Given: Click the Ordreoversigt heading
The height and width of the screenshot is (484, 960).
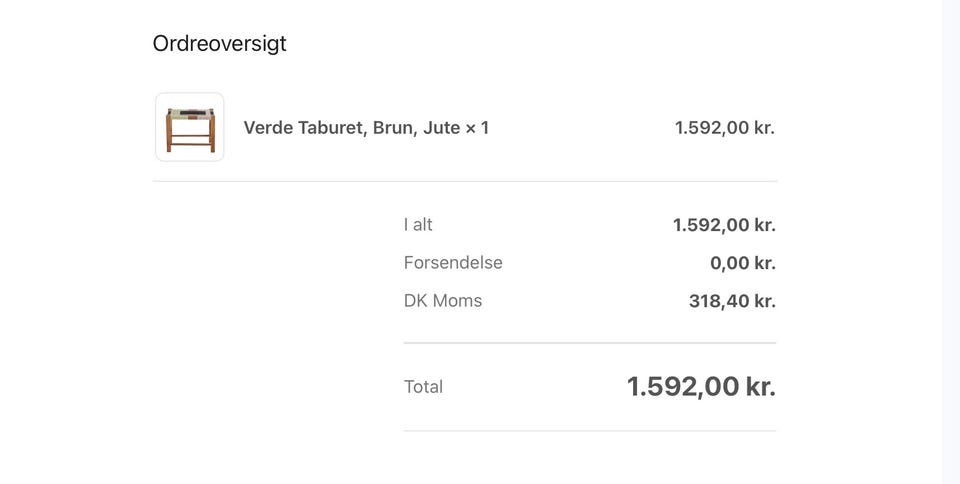Looking at the screenshot, I should coord(219,44).
